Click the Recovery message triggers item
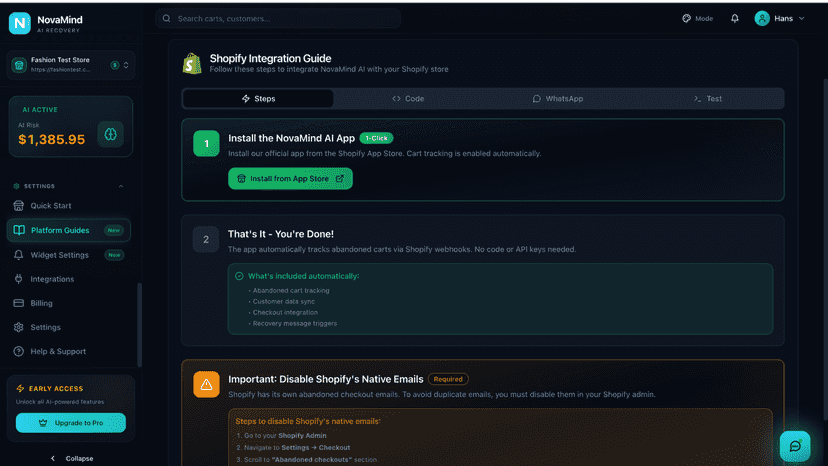The width and height of the screenshot is (828, 466). pyautogui.click(x=293, y=323)
